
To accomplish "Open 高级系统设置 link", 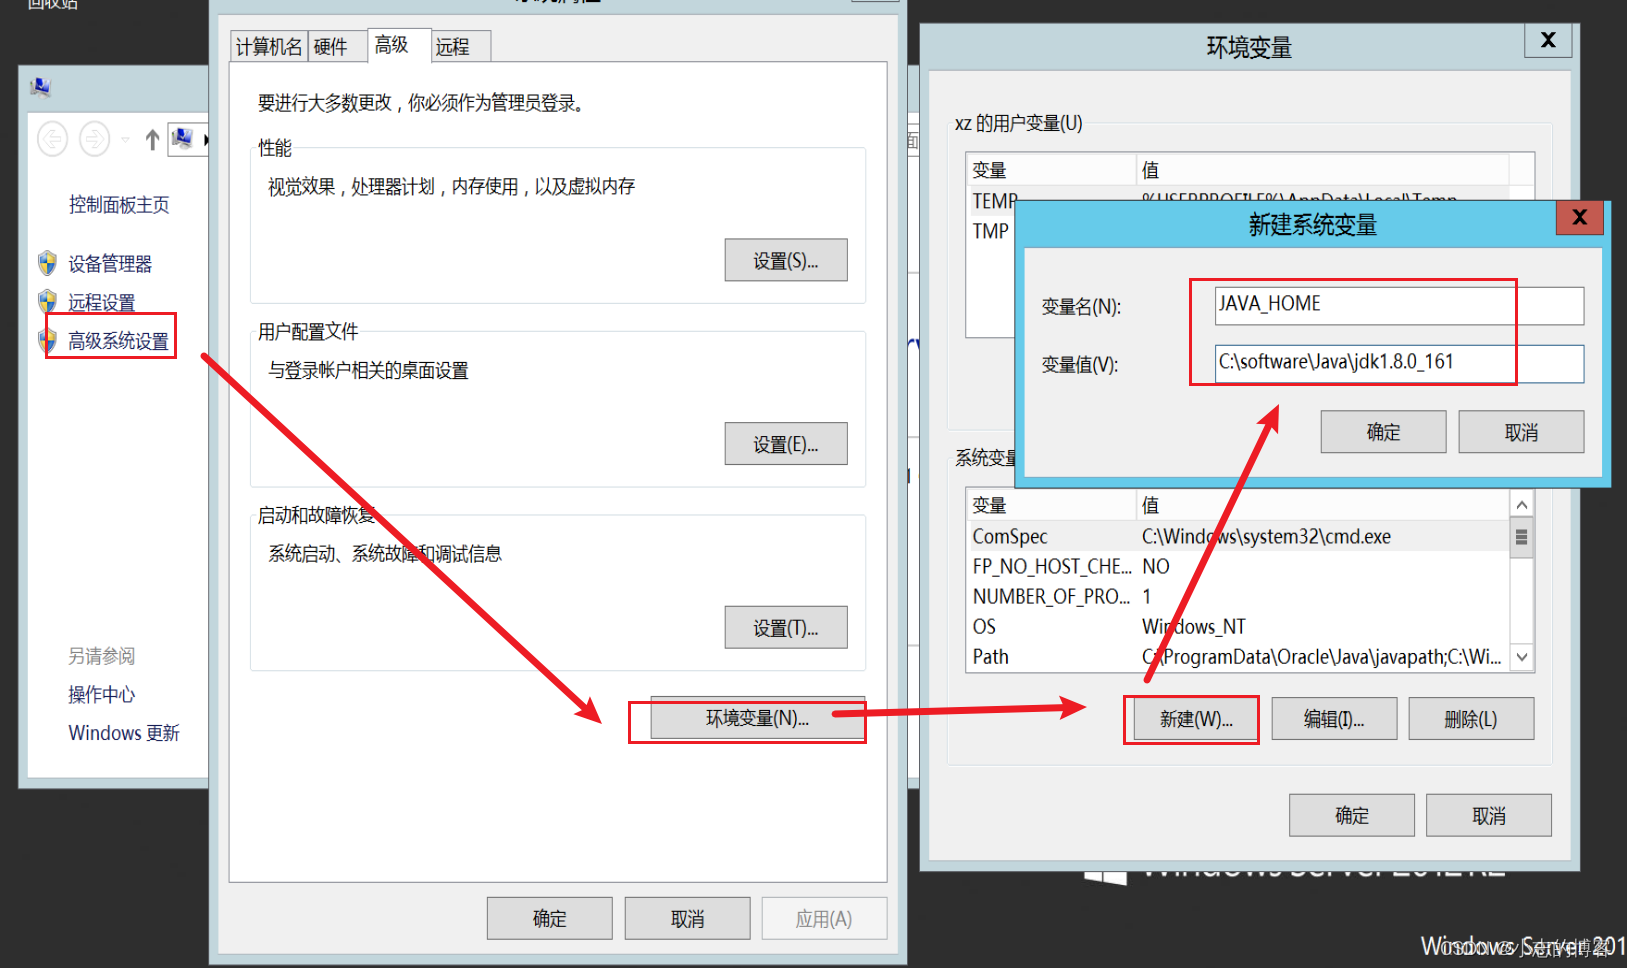I will coord(118,341).
